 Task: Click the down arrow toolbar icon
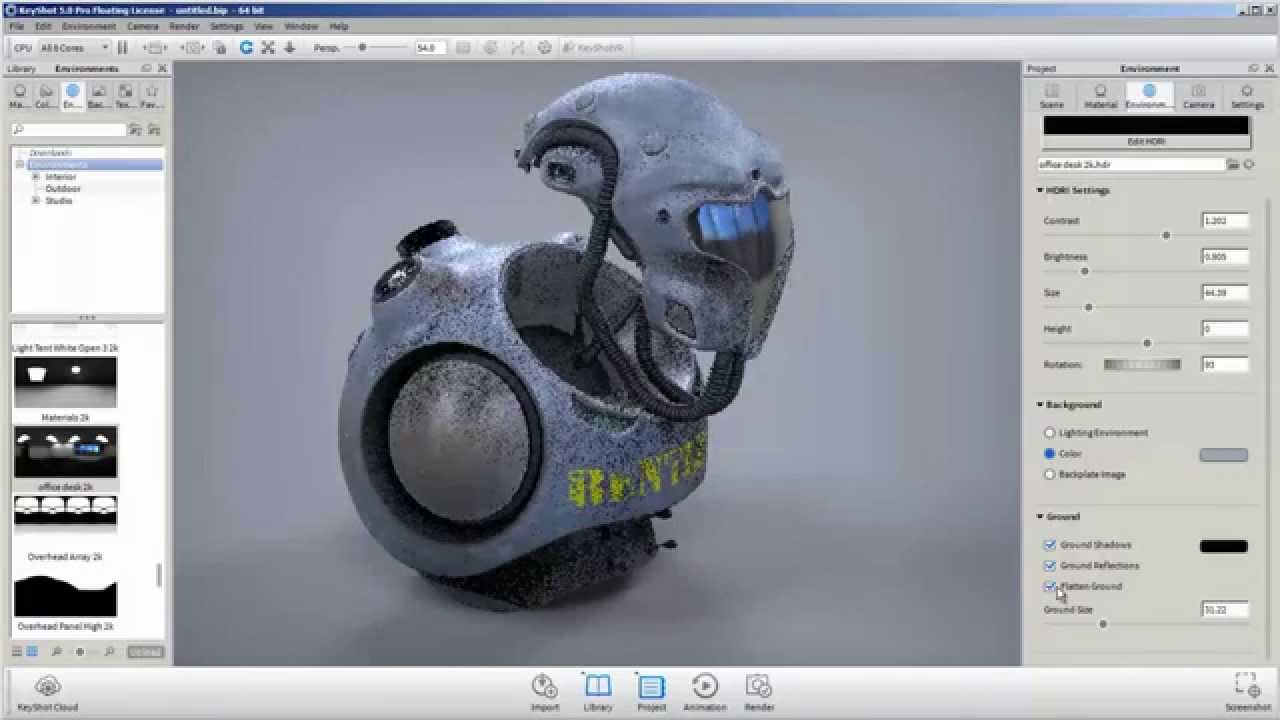coord(290,47)
